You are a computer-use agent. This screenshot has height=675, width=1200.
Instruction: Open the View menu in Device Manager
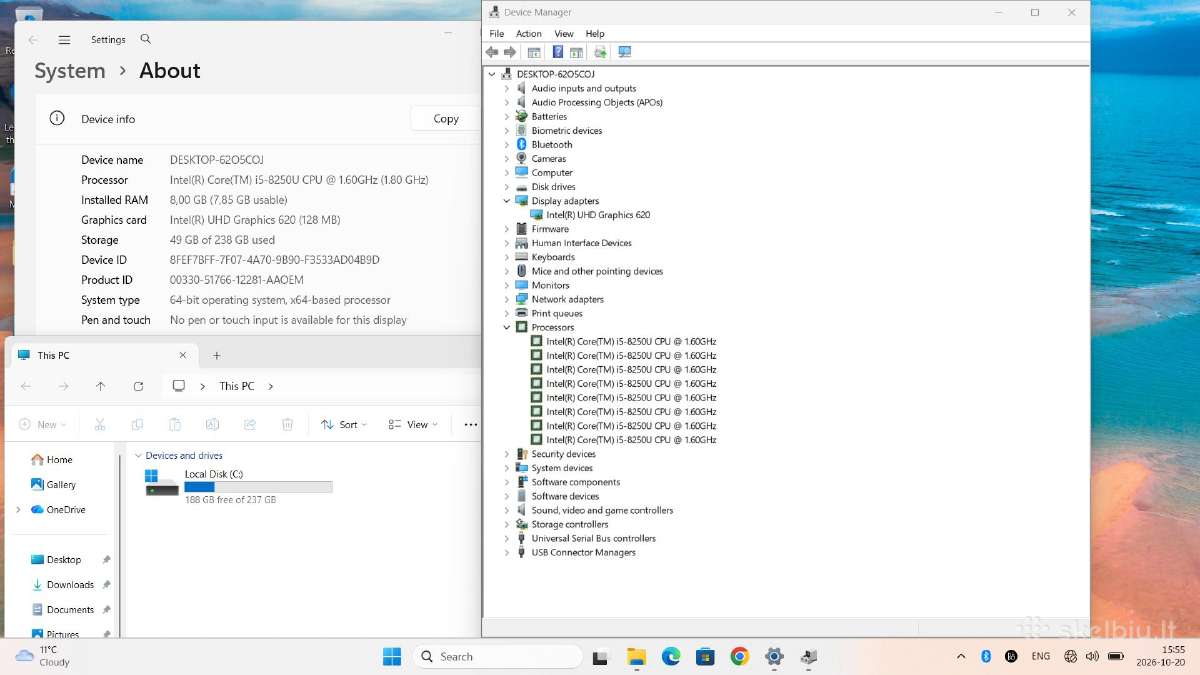point(564,34)
